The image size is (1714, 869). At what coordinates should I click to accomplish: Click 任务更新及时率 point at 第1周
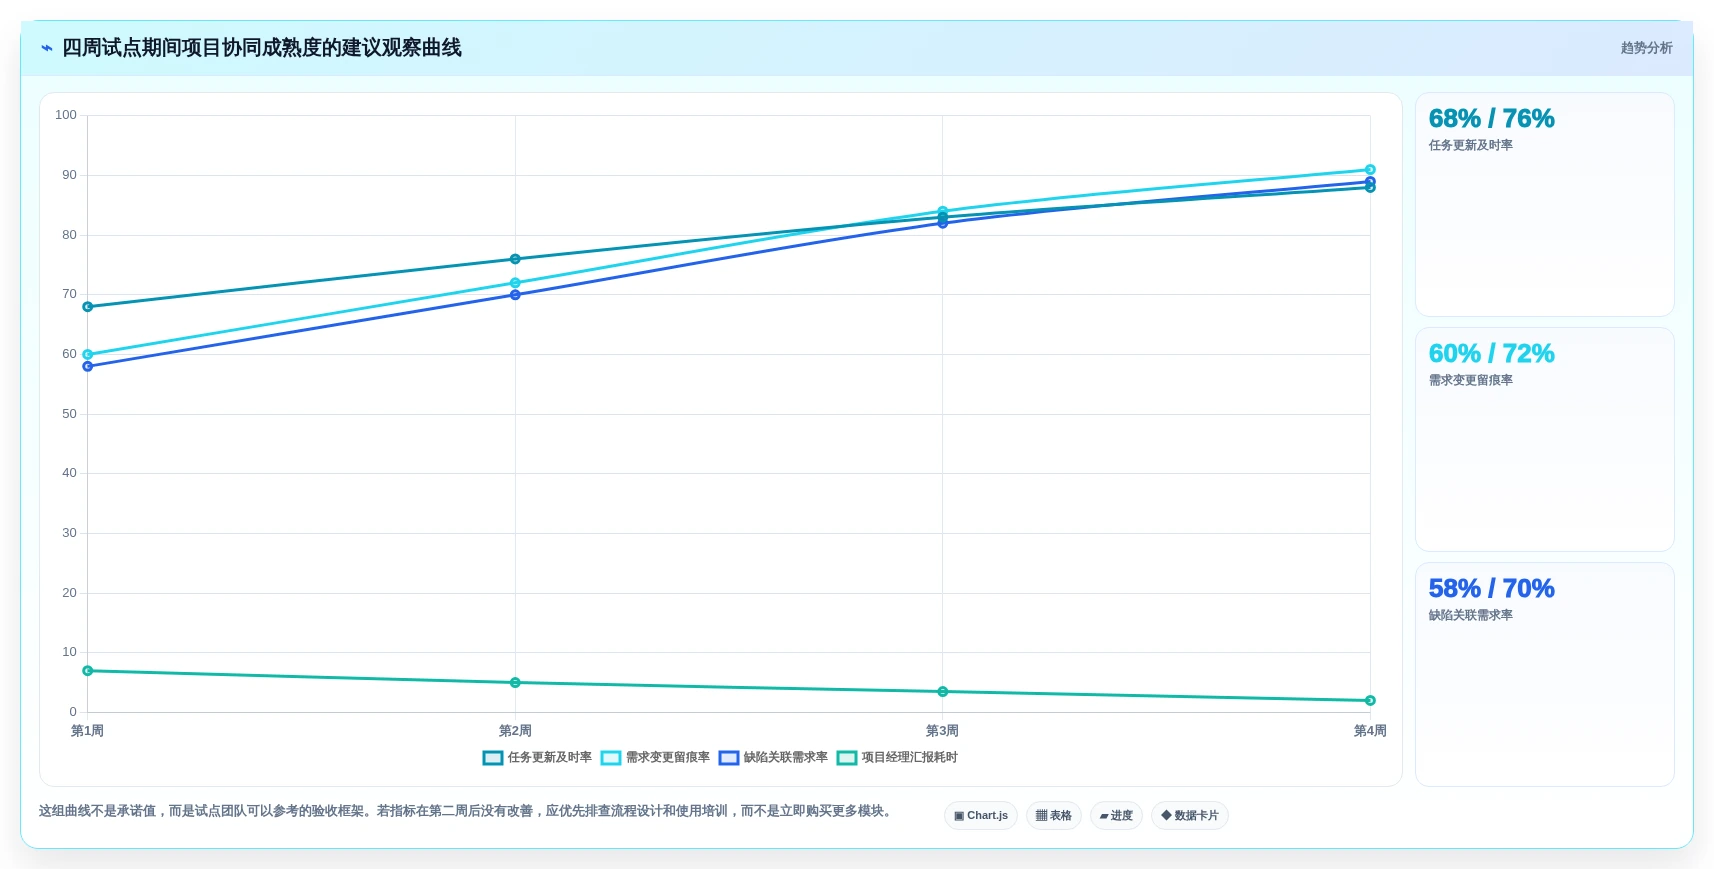tap(88, 307)
